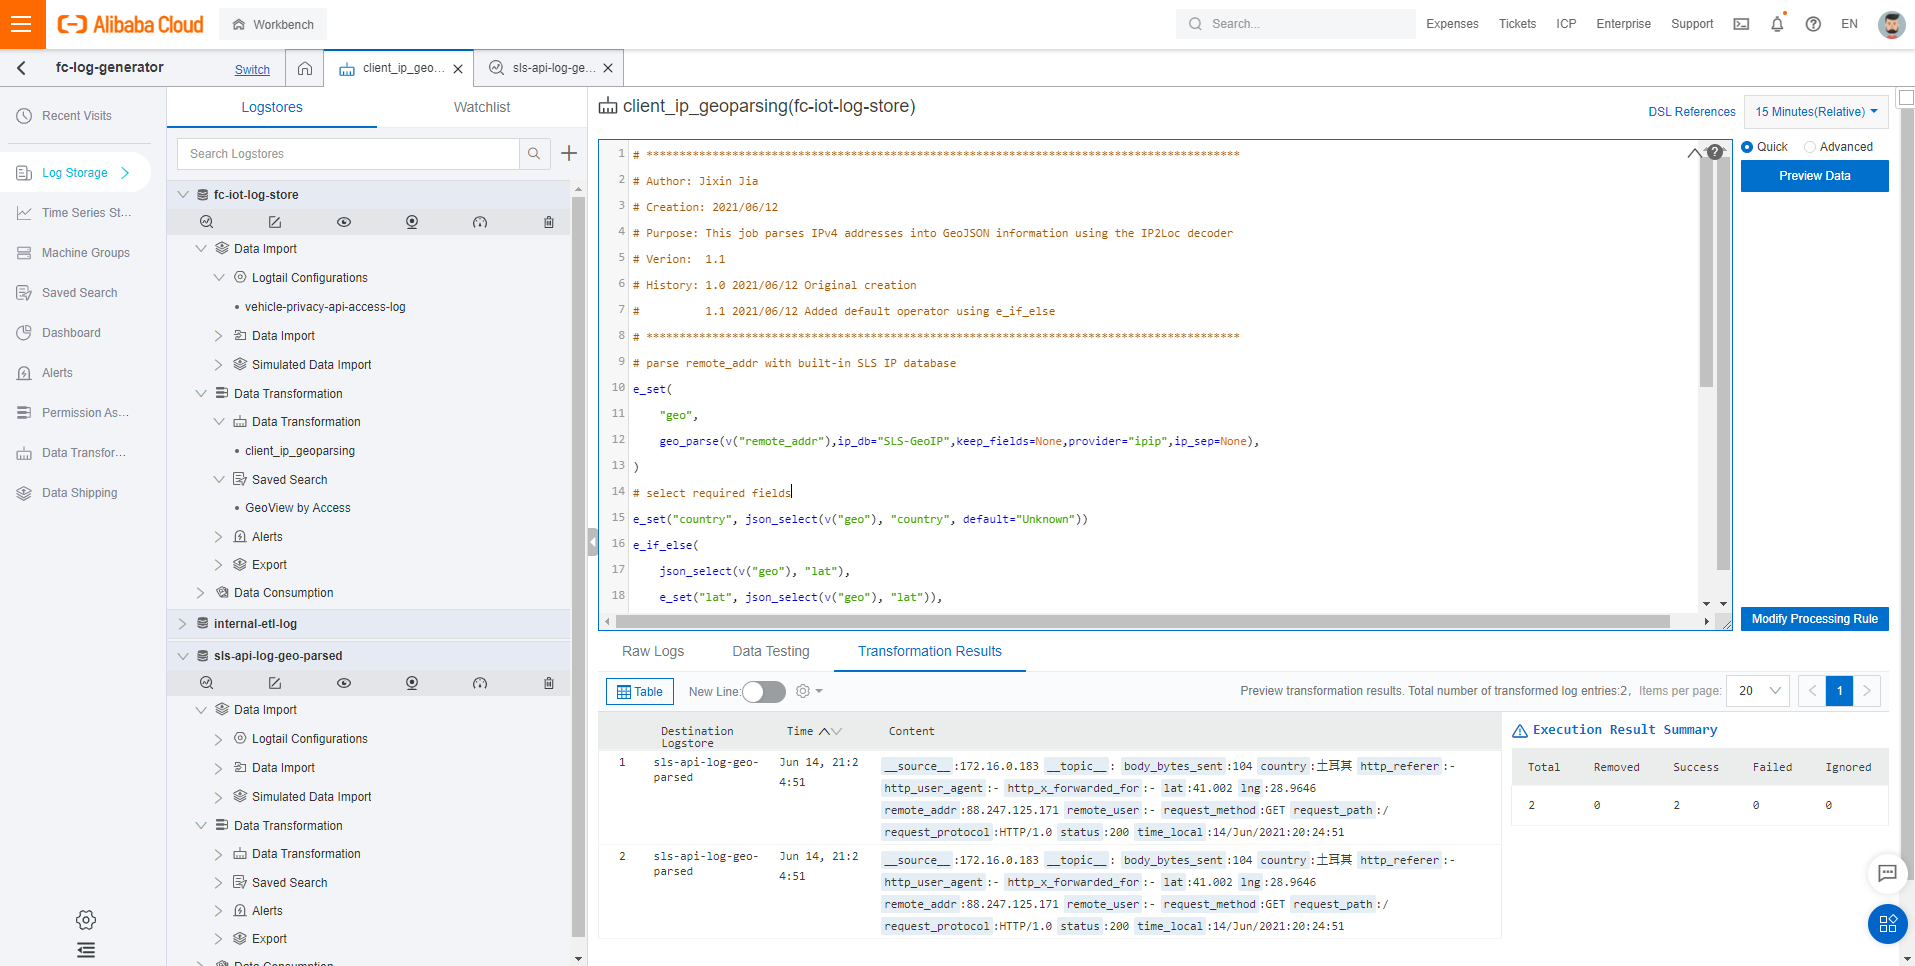Open search-and-analysis icon for fc-iot-log-store

[206, 222]
